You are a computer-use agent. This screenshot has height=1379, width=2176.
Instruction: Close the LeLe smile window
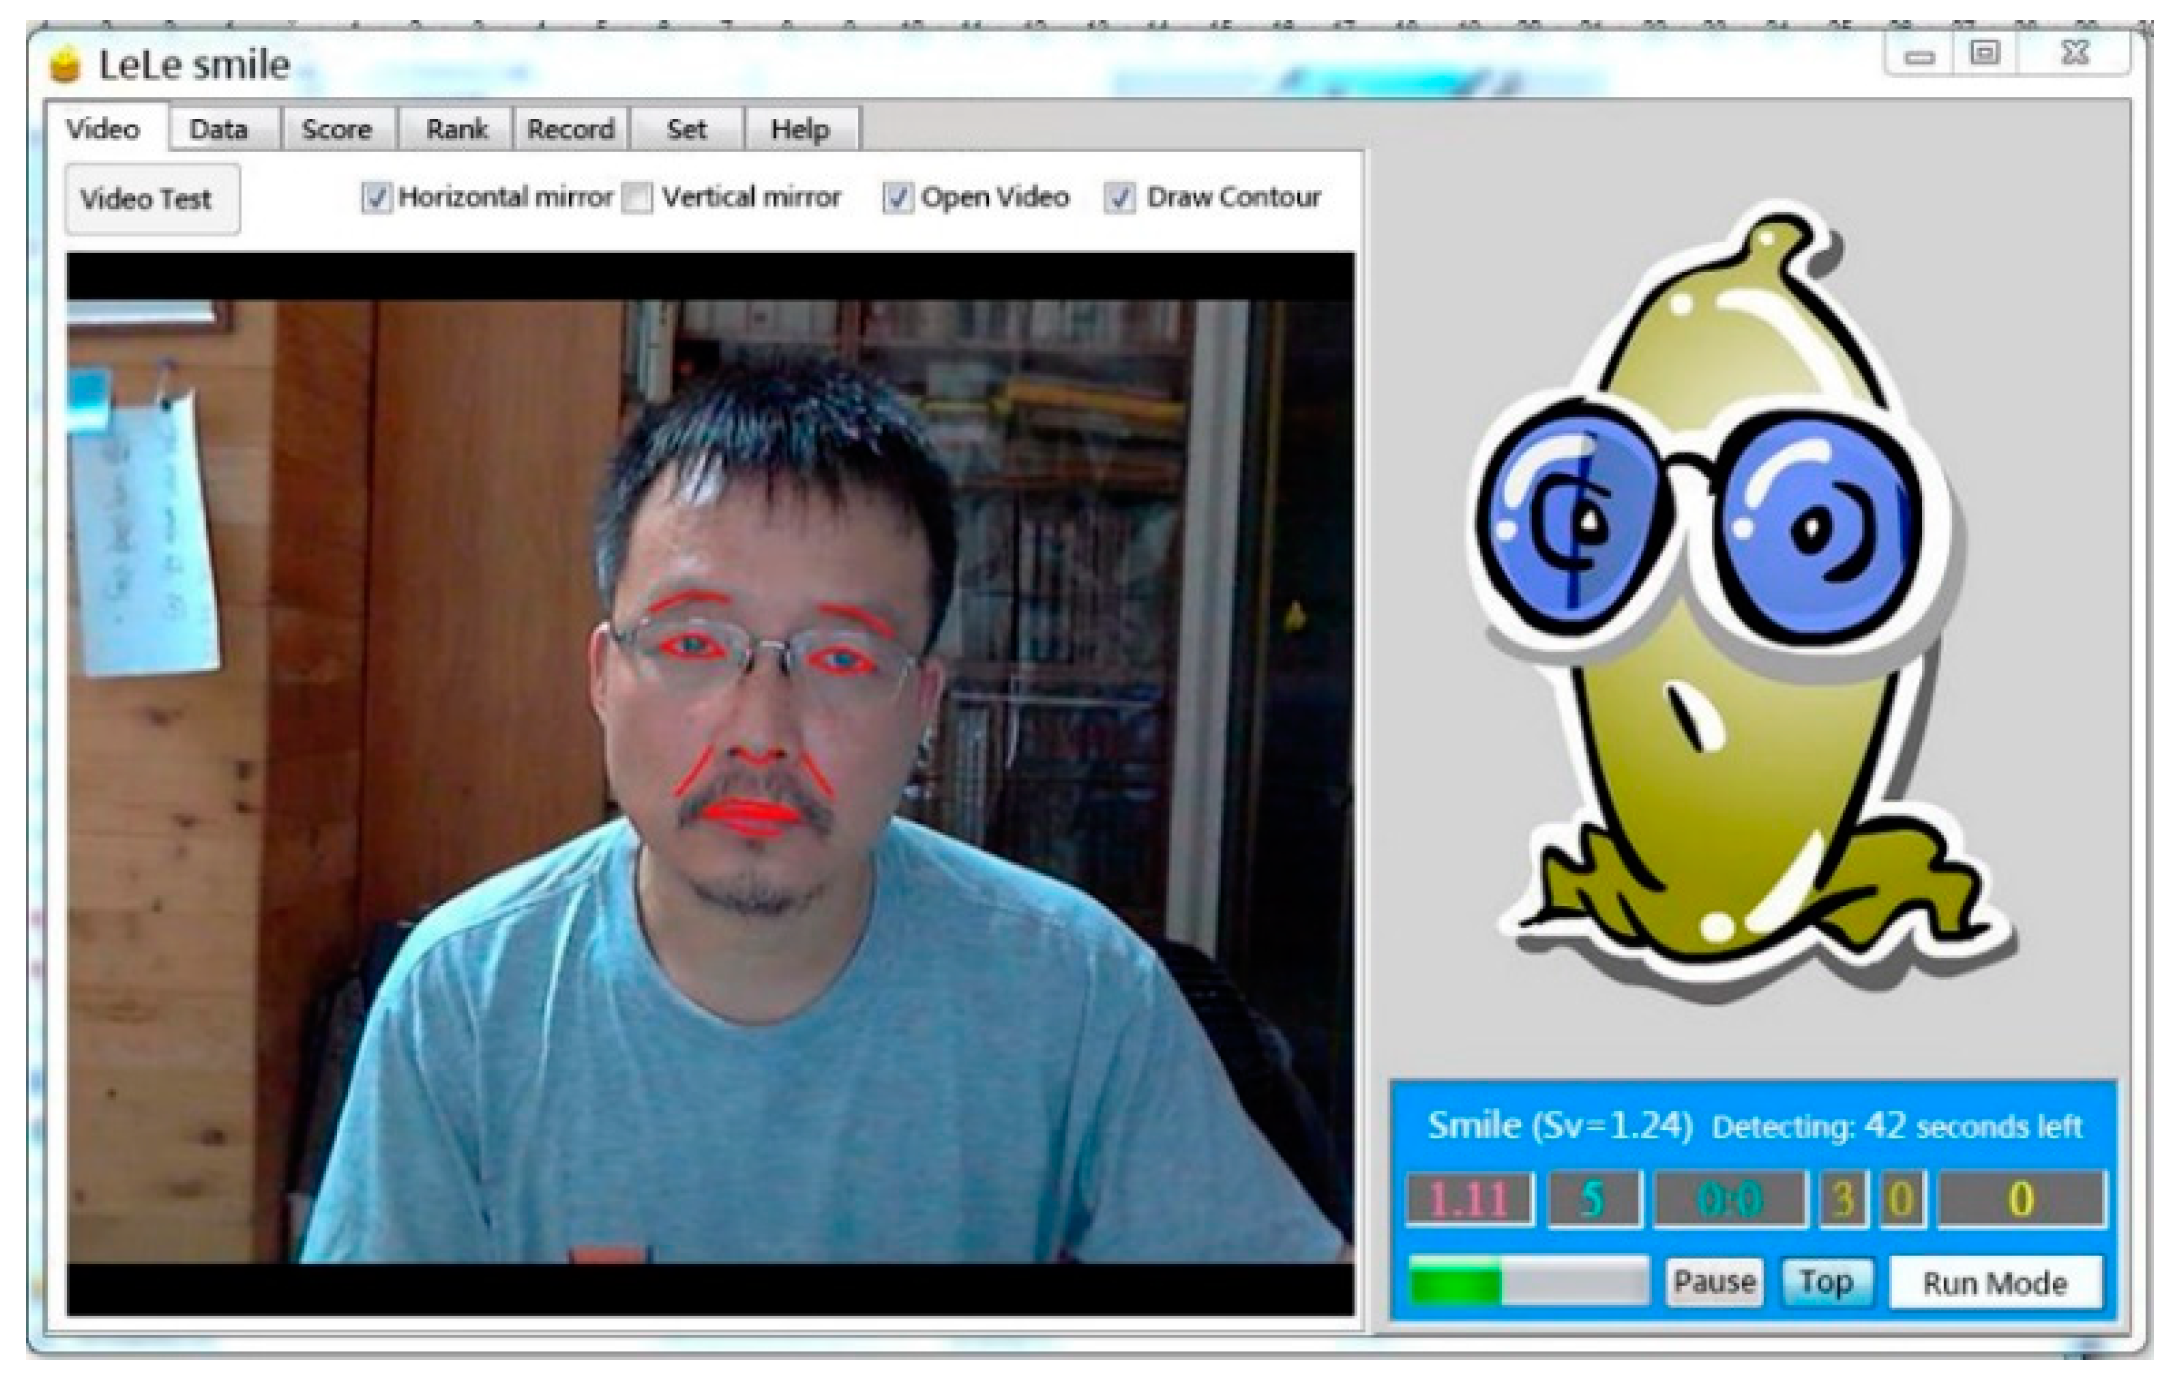click(x=2076, y=53)
